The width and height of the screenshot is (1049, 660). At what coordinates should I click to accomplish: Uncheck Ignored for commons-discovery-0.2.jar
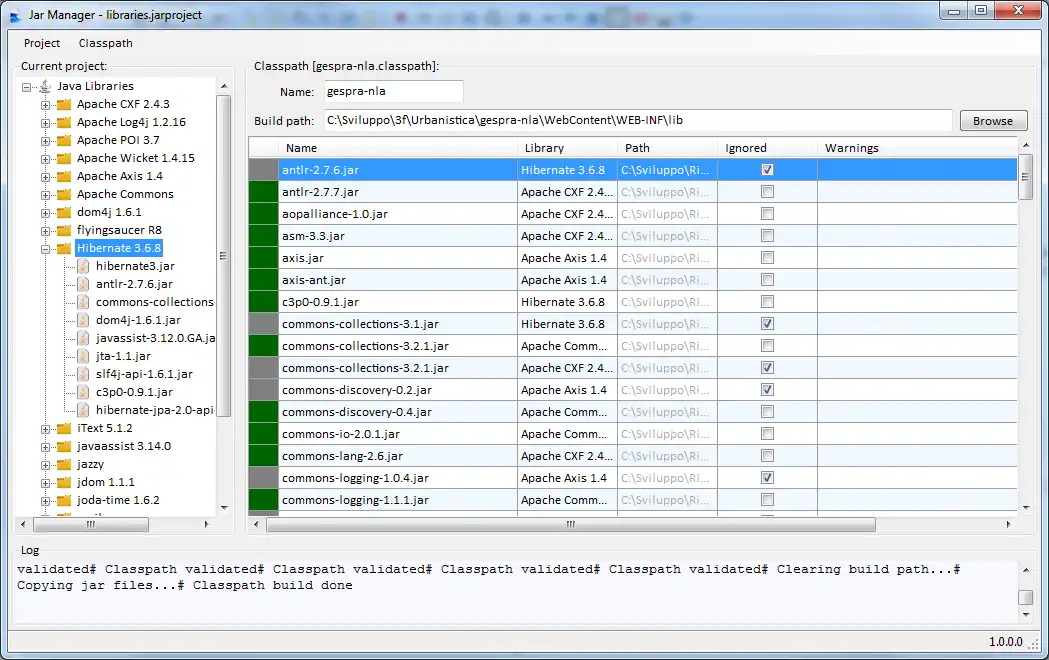pyautogui.click(x=767, y=390)
